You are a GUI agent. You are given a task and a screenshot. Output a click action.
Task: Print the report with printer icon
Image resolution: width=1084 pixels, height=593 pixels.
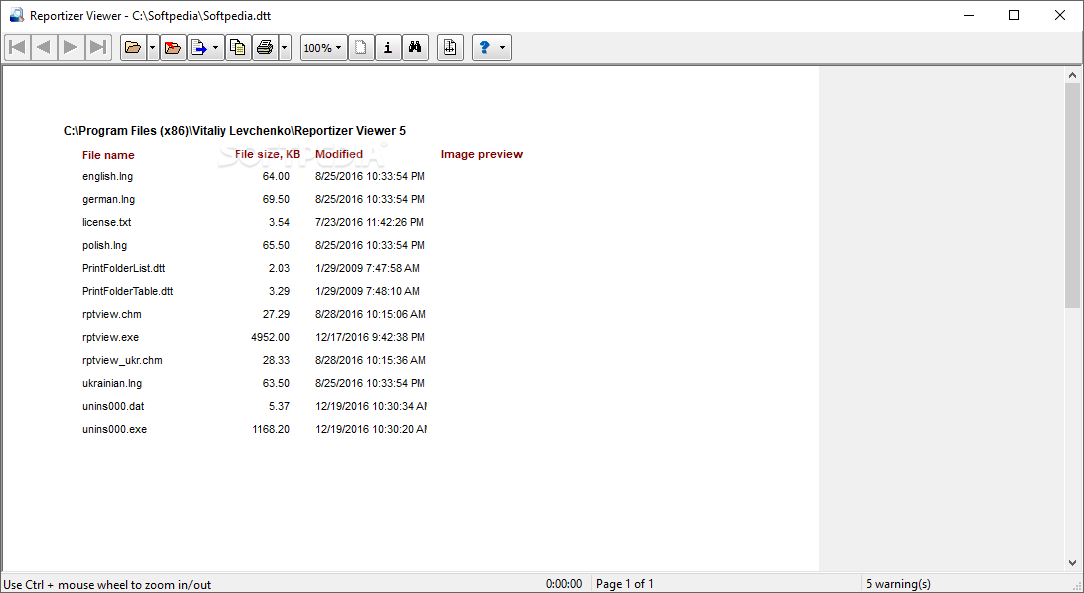pos(265,48)
